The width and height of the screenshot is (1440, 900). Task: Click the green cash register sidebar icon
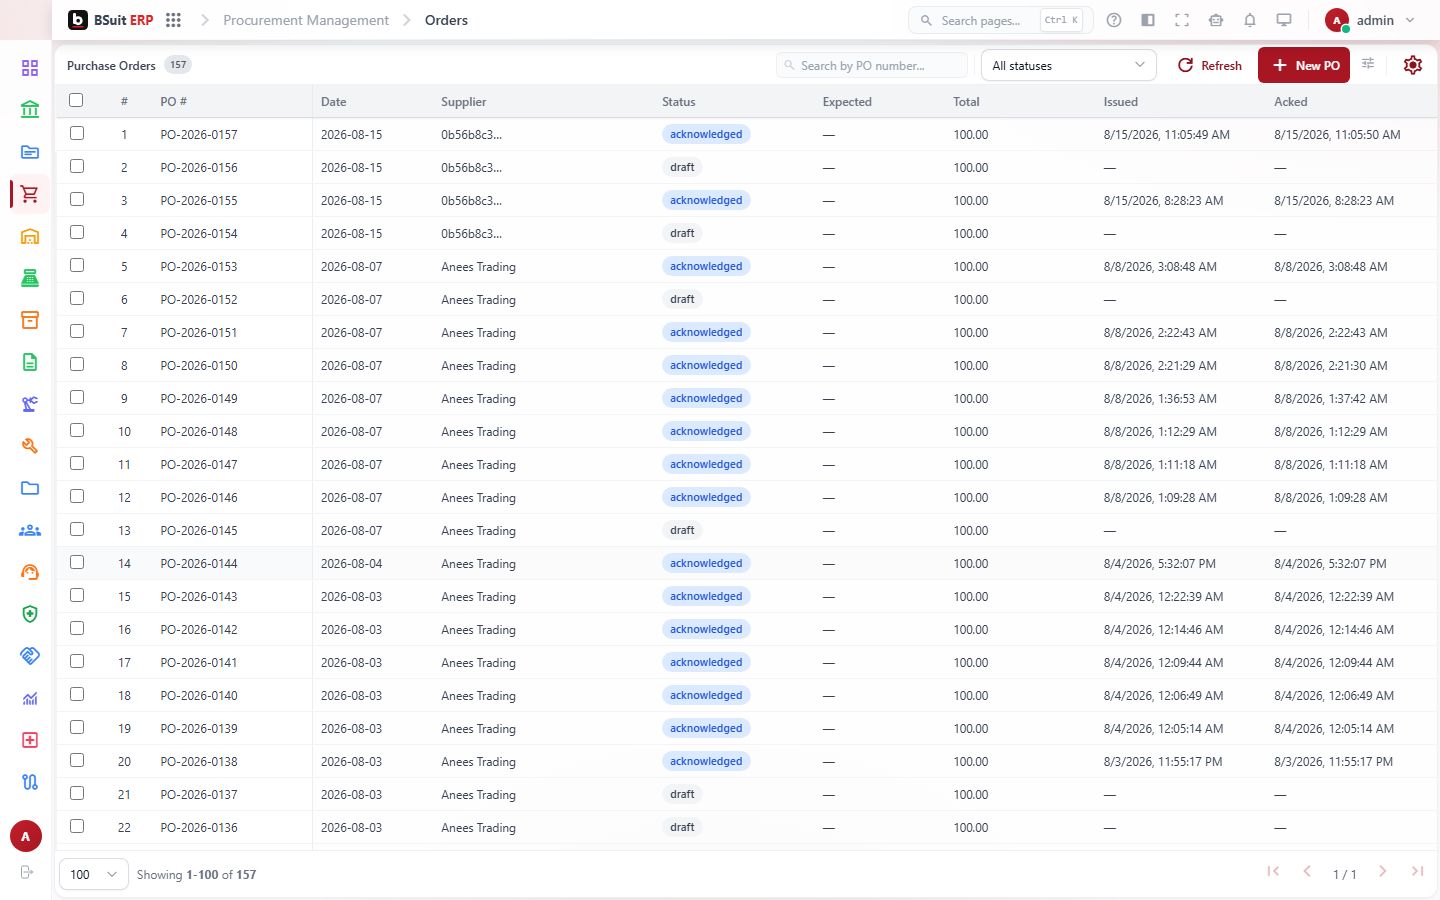click(30, 279)
